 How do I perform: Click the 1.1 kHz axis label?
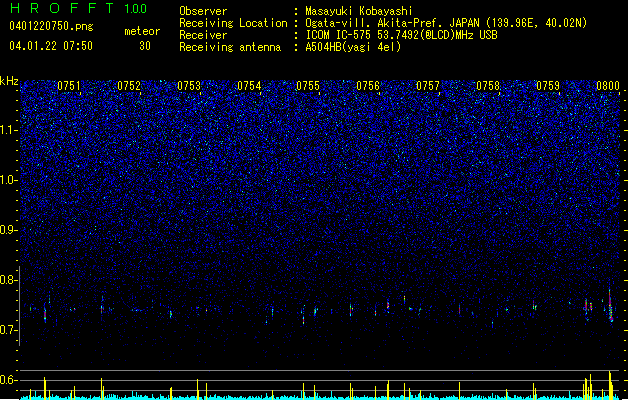8,130
